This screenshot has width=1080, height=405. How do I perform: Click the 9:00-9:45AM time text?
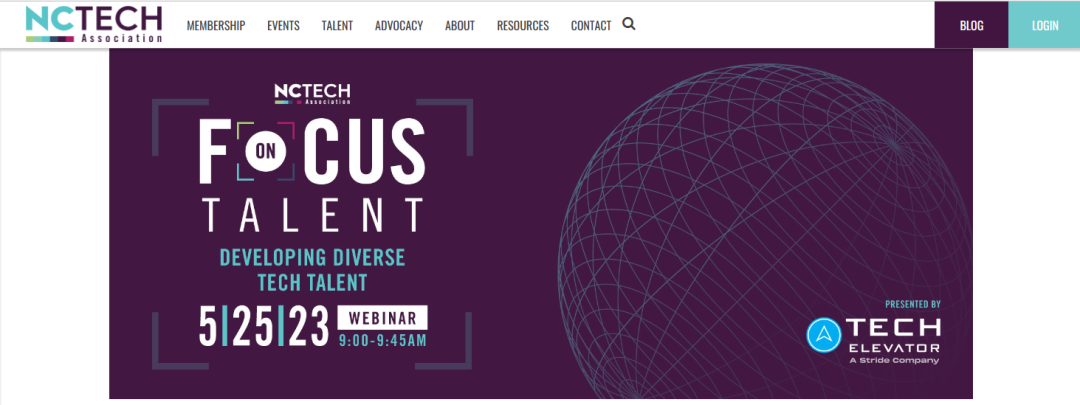[x=382, y=340]
